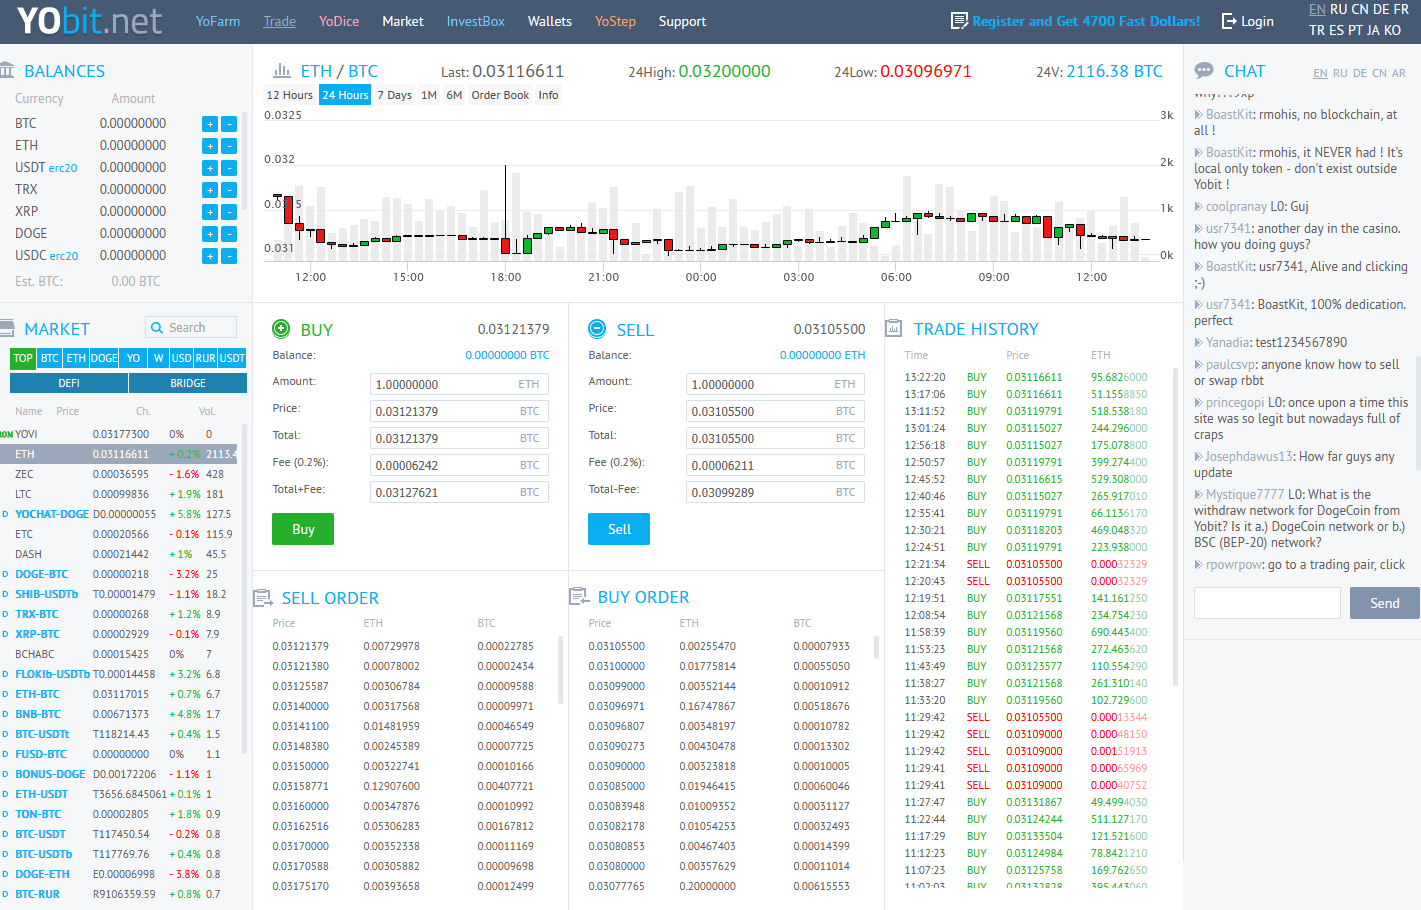Click the Buy Order list icon
The width and height of the screenshot is (1421, 910).
click(x=579, y=596)
